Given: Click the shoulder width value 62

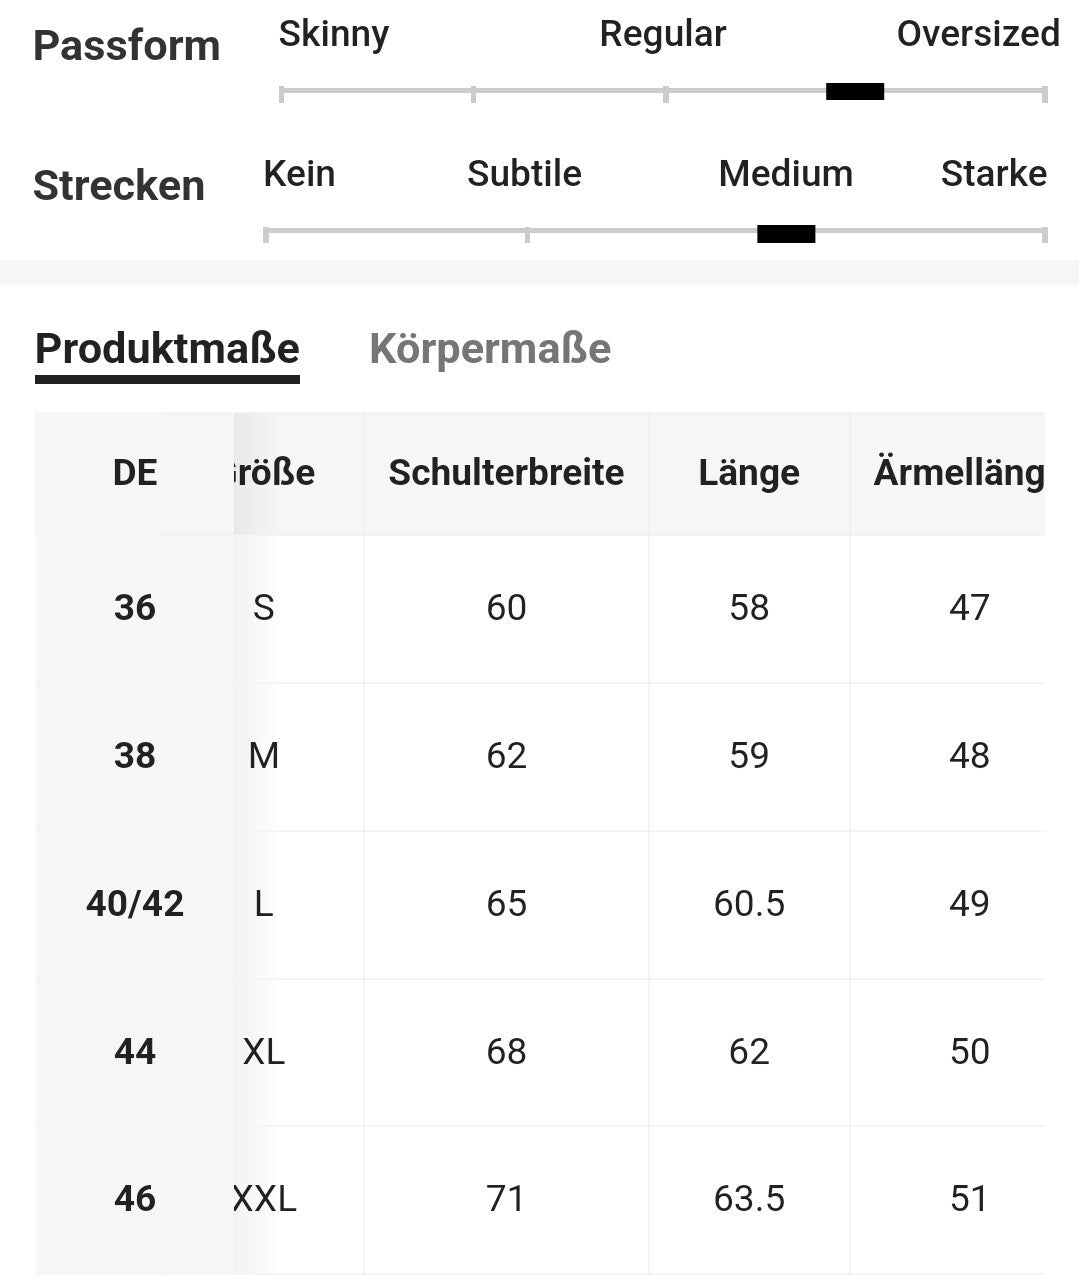Looking at the screenshot, I should click(x=506, y=755).
